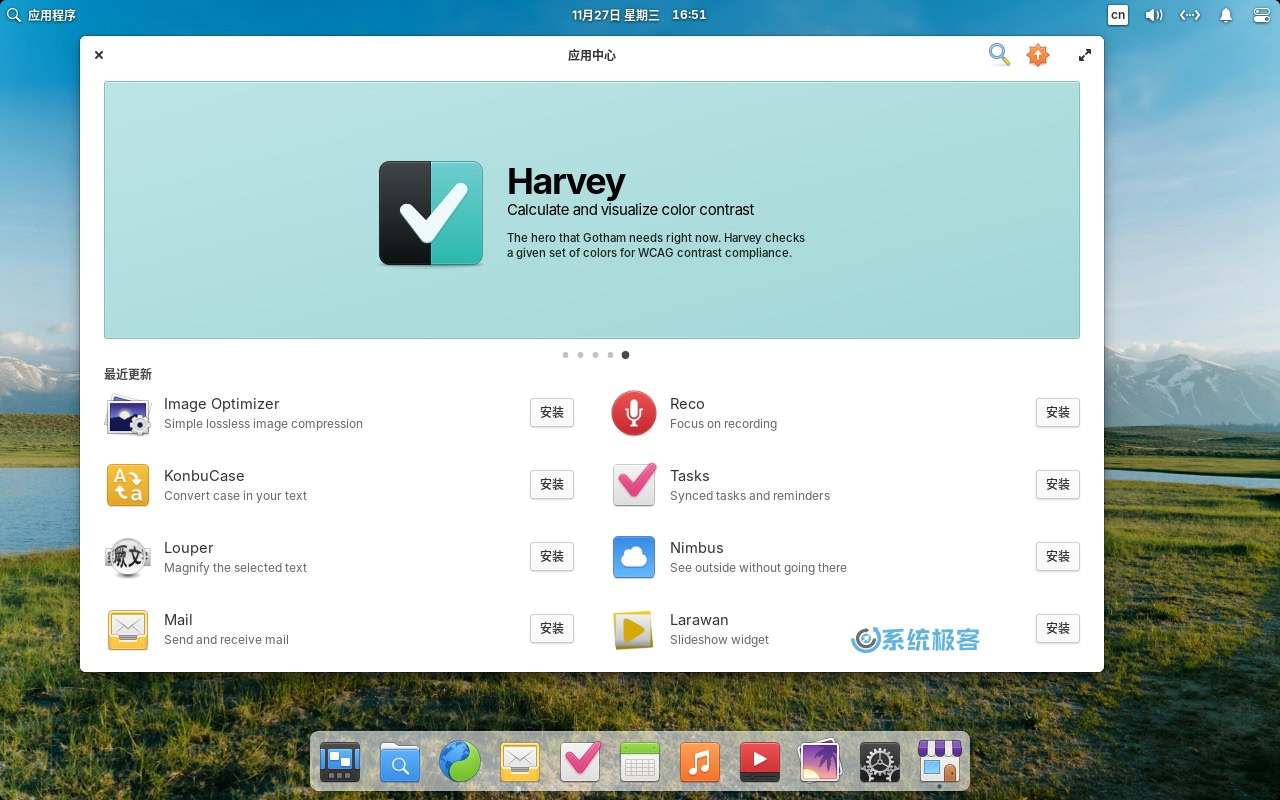The image size is (1280, 800).
Task: Launch Calendar from the dock
Action: click(x=640, y=763)
